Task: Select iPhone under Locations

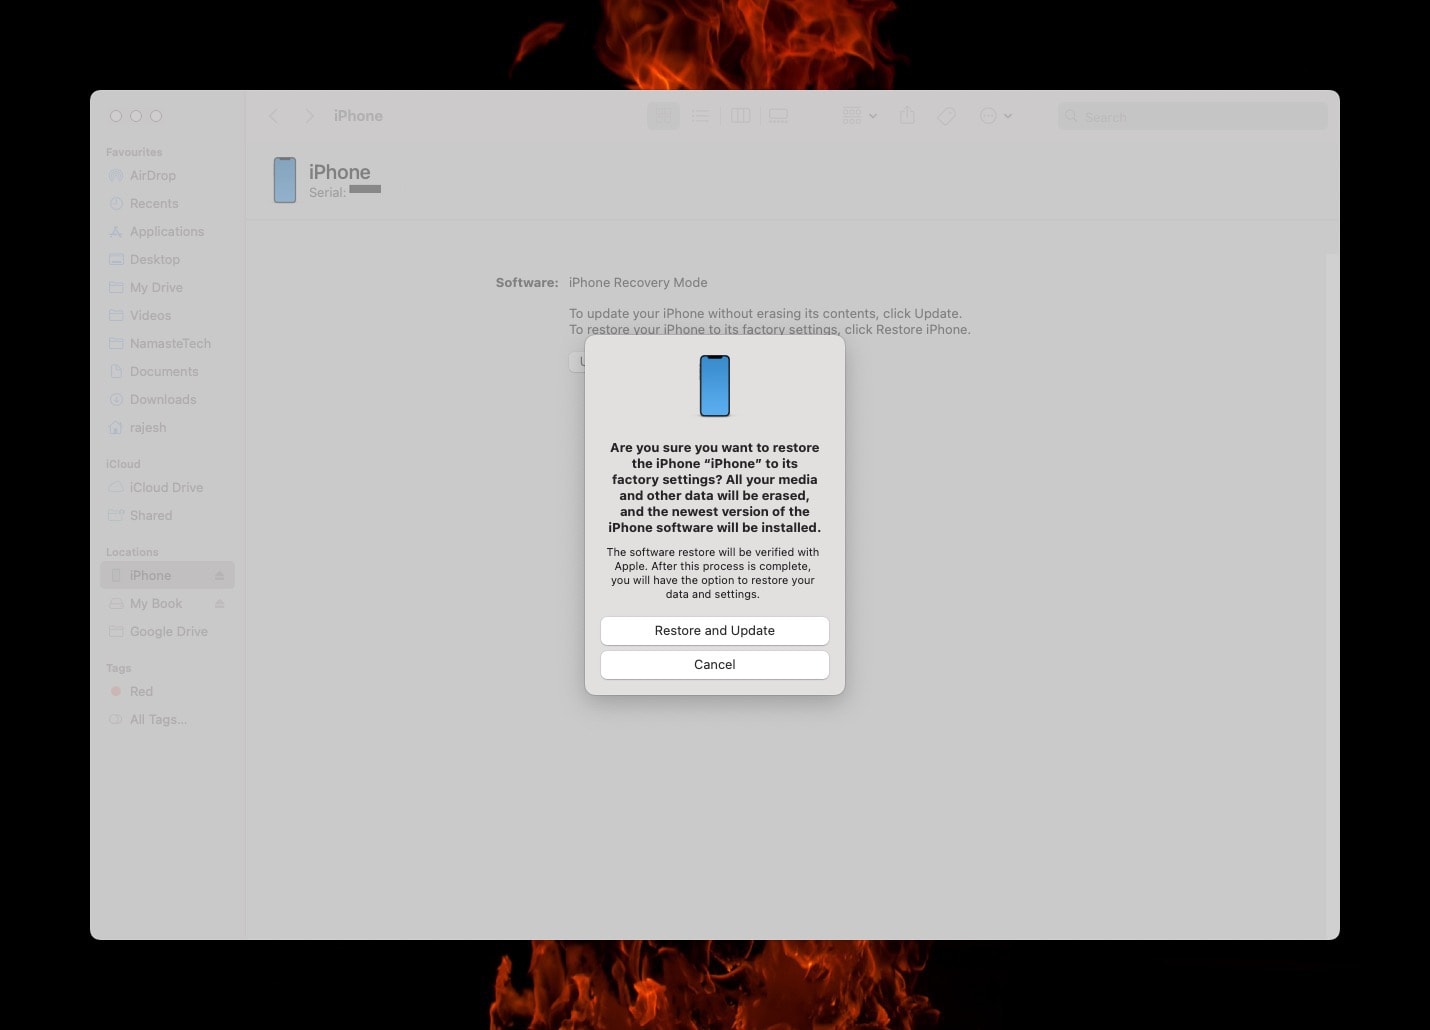Action: 167,575
